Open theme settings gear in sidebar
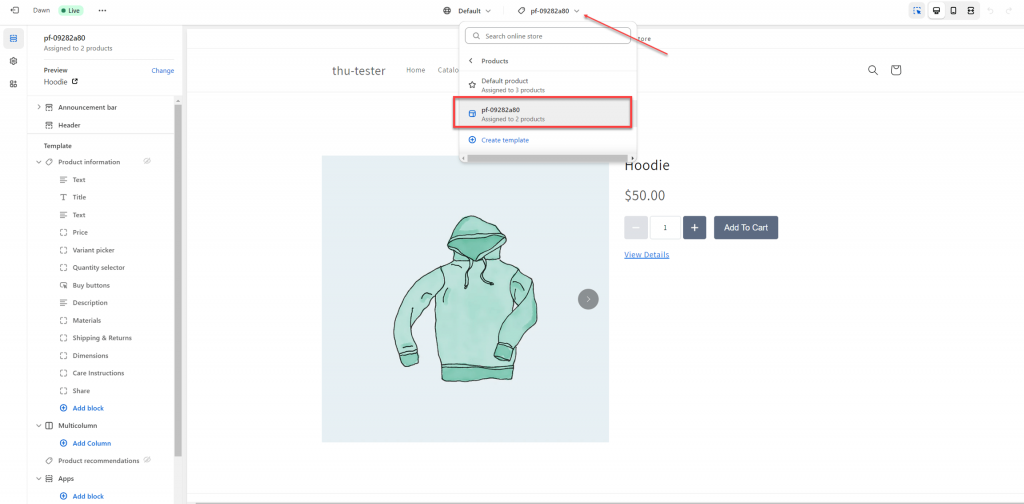Viewport: 1024px width, 504px height. click(13, 61)
